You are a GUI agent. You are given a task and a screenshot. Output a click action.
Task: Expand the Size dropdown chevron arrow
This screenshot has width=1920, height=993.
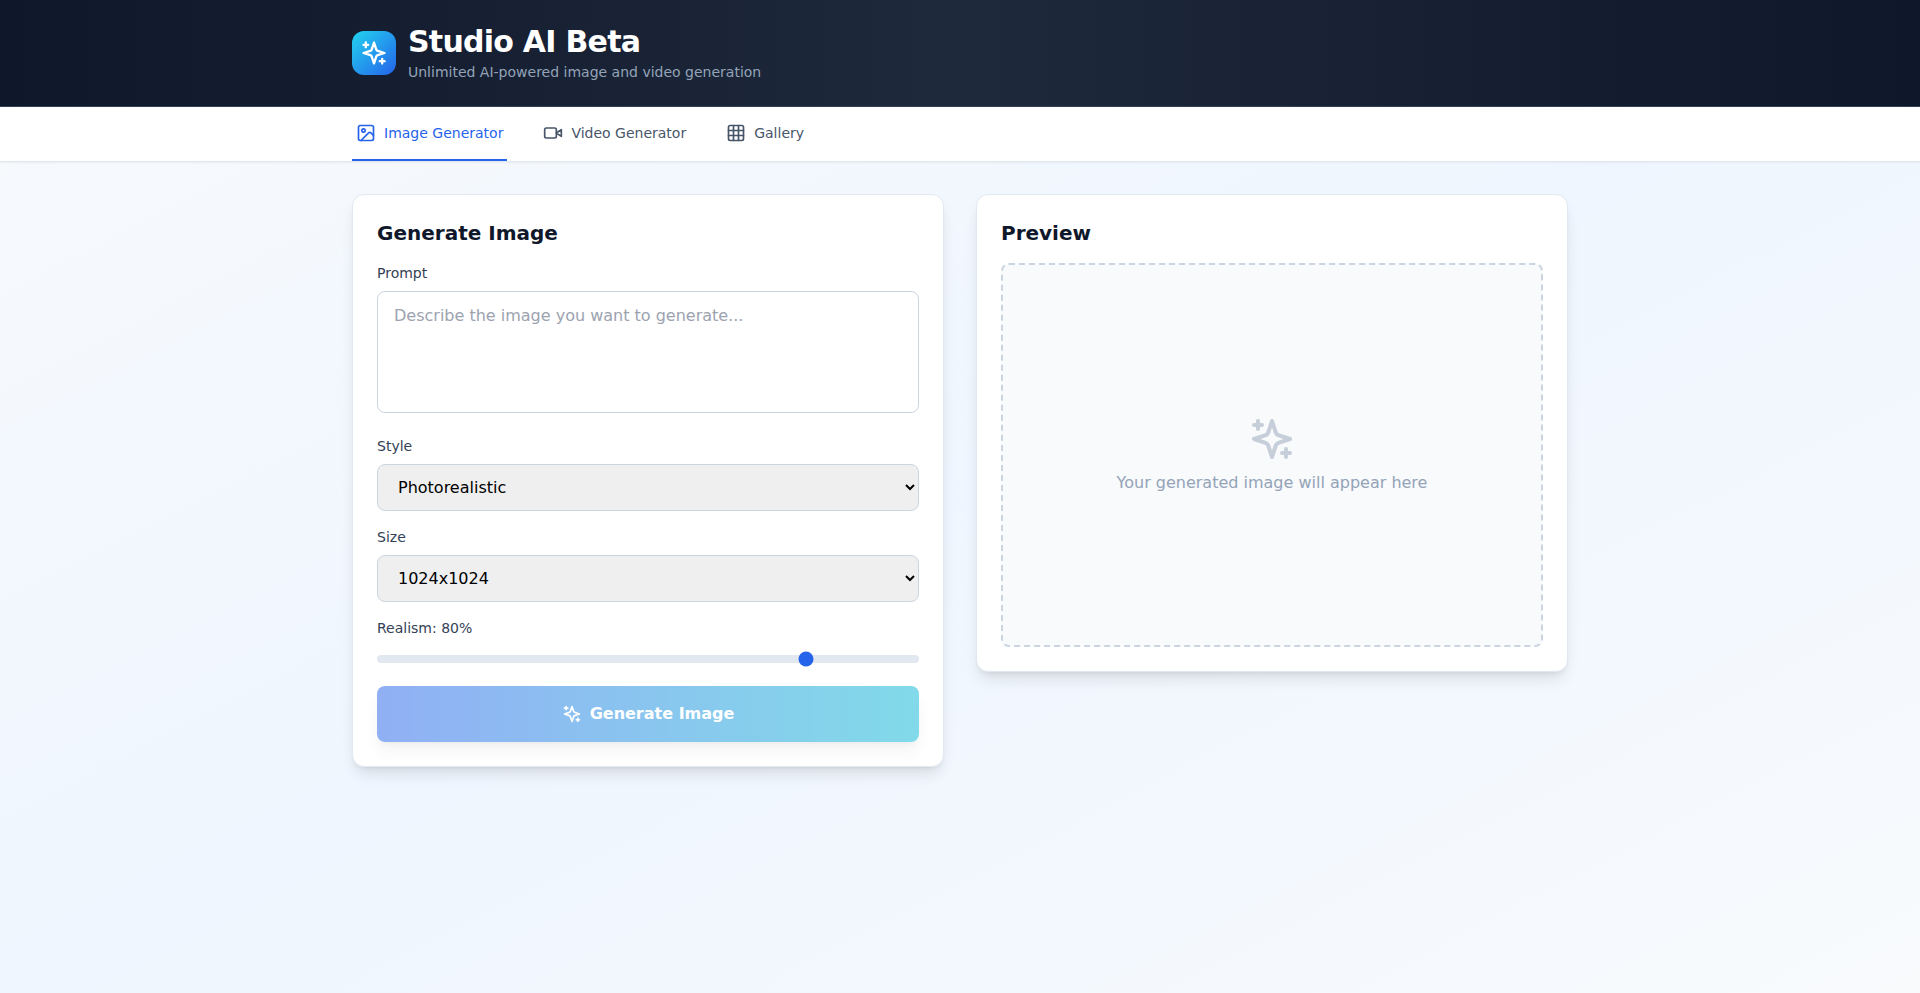[909, 579]
